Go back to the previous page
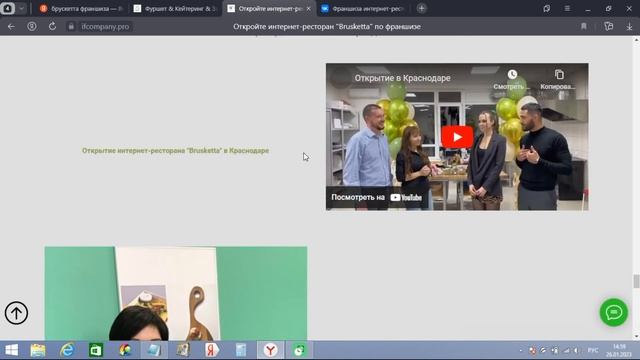 coord(11,27)
